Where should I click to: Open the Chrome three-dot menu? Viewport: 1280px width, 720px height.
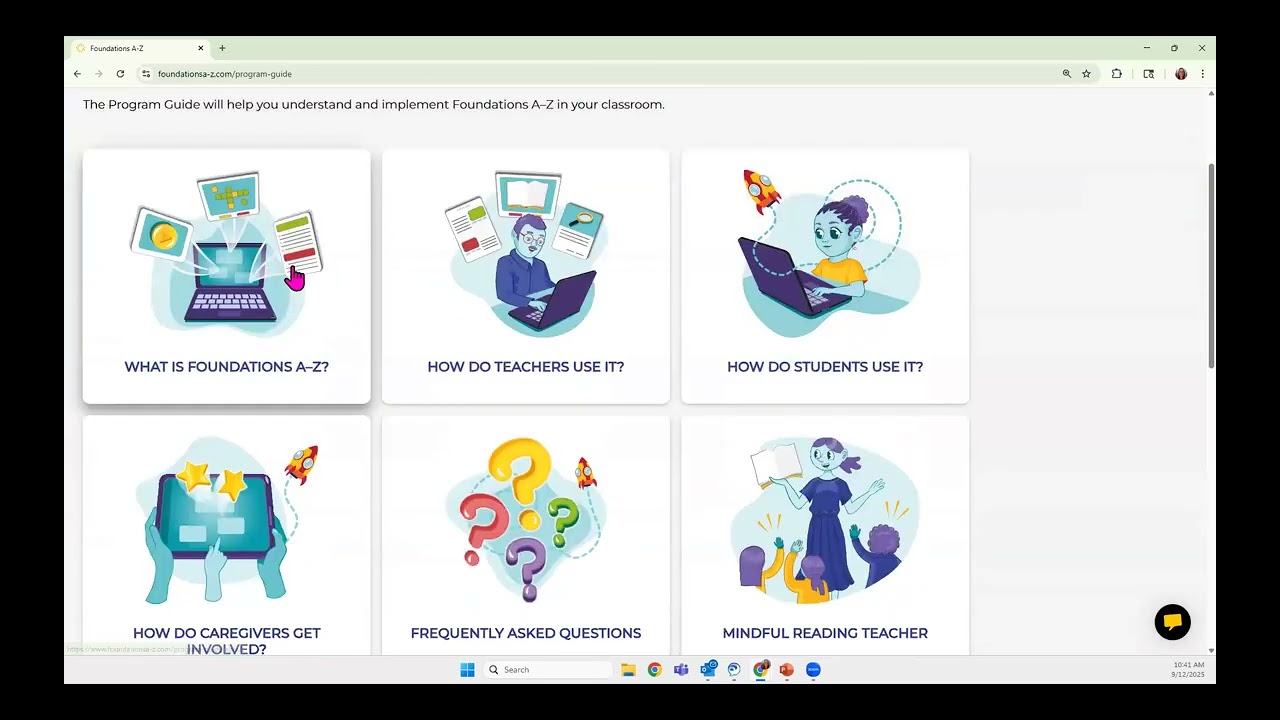[1202, 74]
